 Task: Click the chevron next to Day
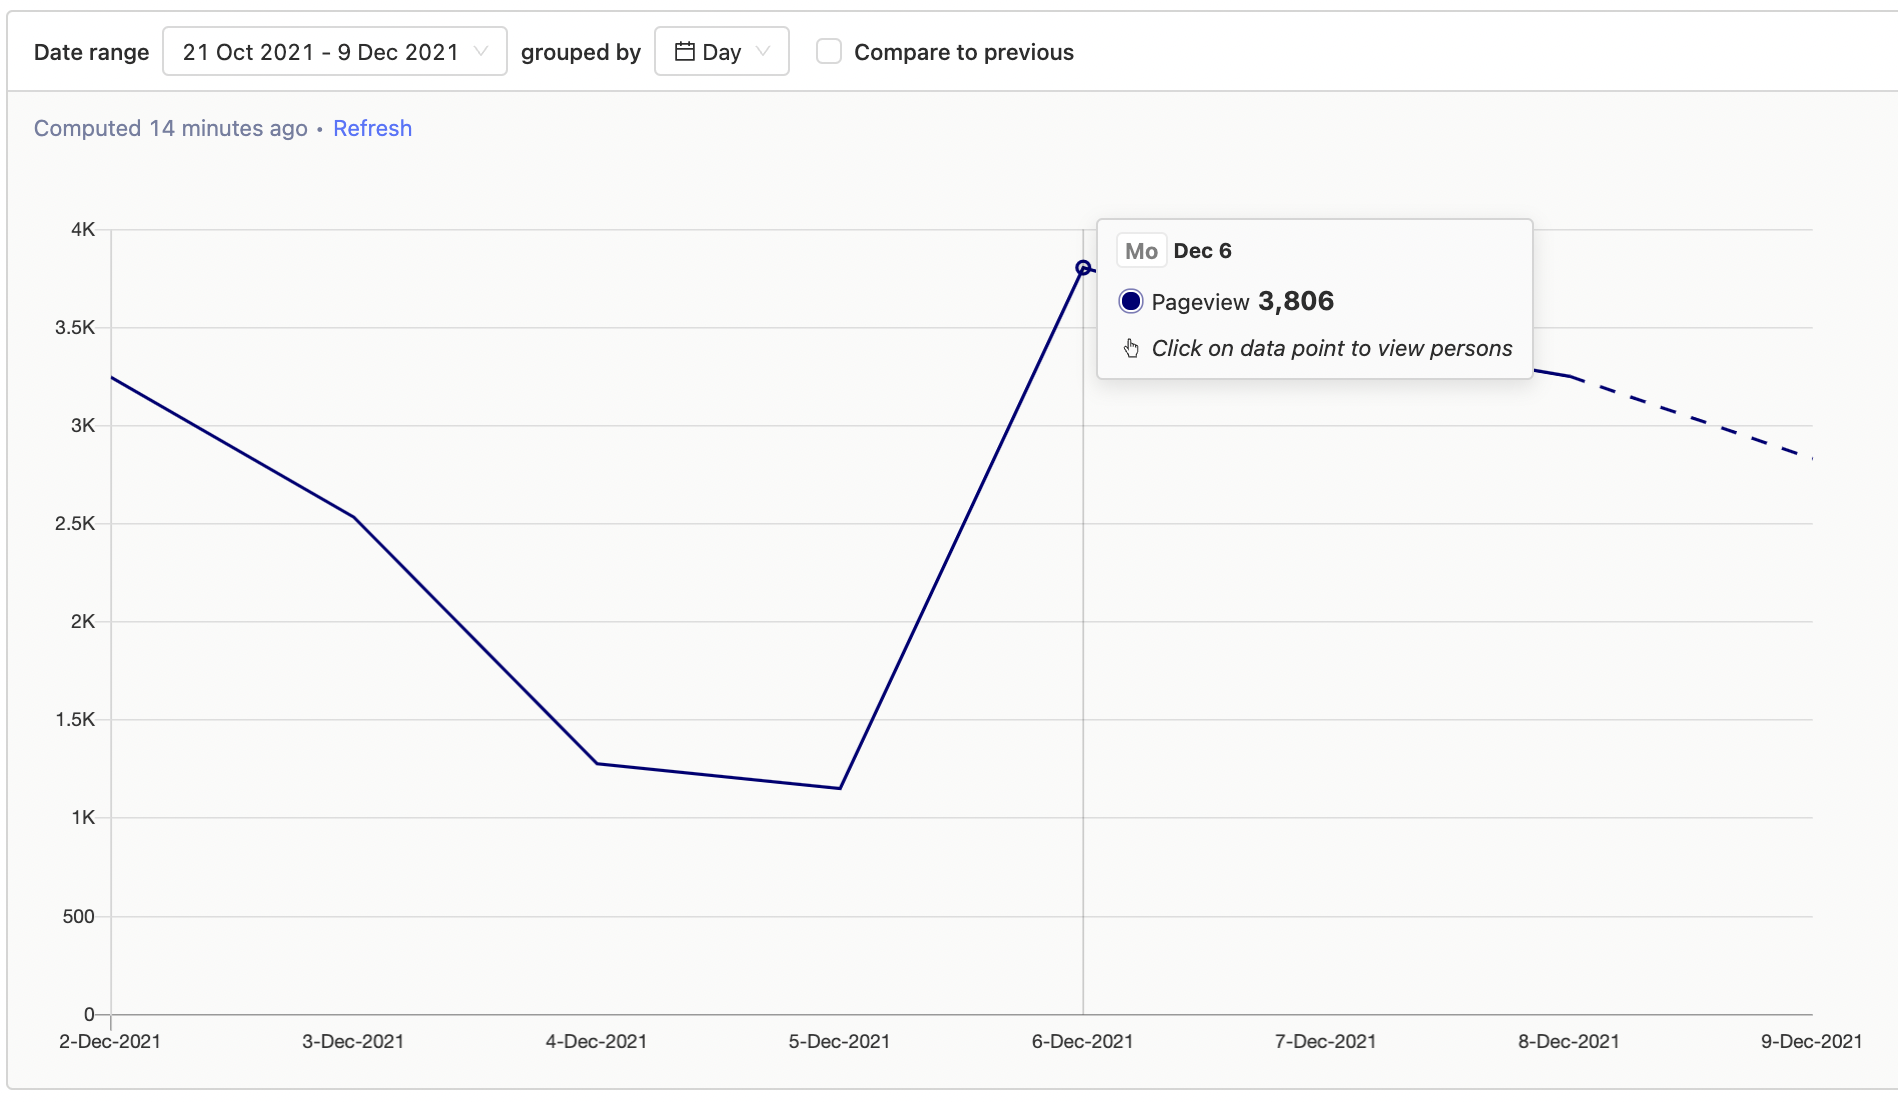click(x=765, y=51)
